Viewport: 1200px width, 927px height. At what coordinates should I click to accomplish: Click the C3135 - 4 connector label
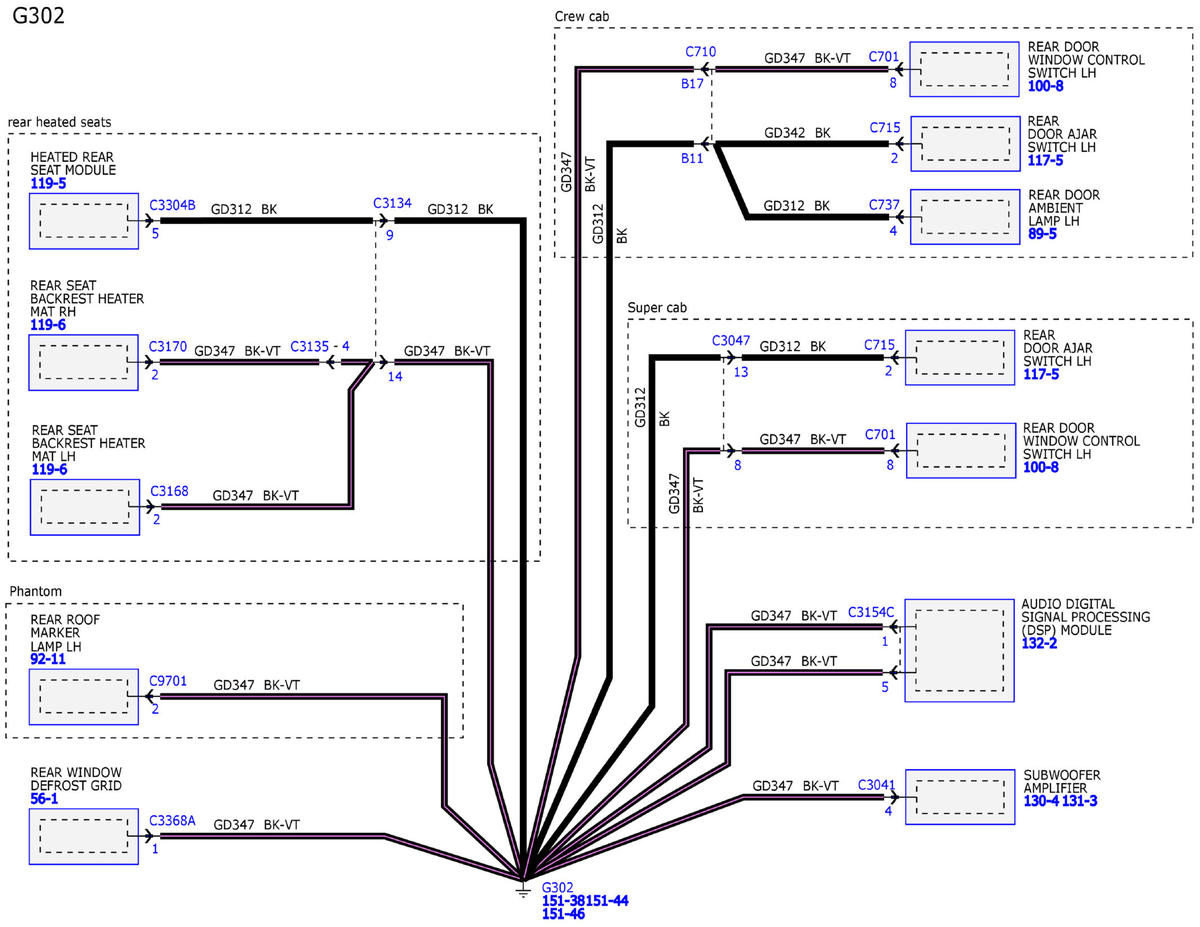pyautogui.click(x=320, y=346)
